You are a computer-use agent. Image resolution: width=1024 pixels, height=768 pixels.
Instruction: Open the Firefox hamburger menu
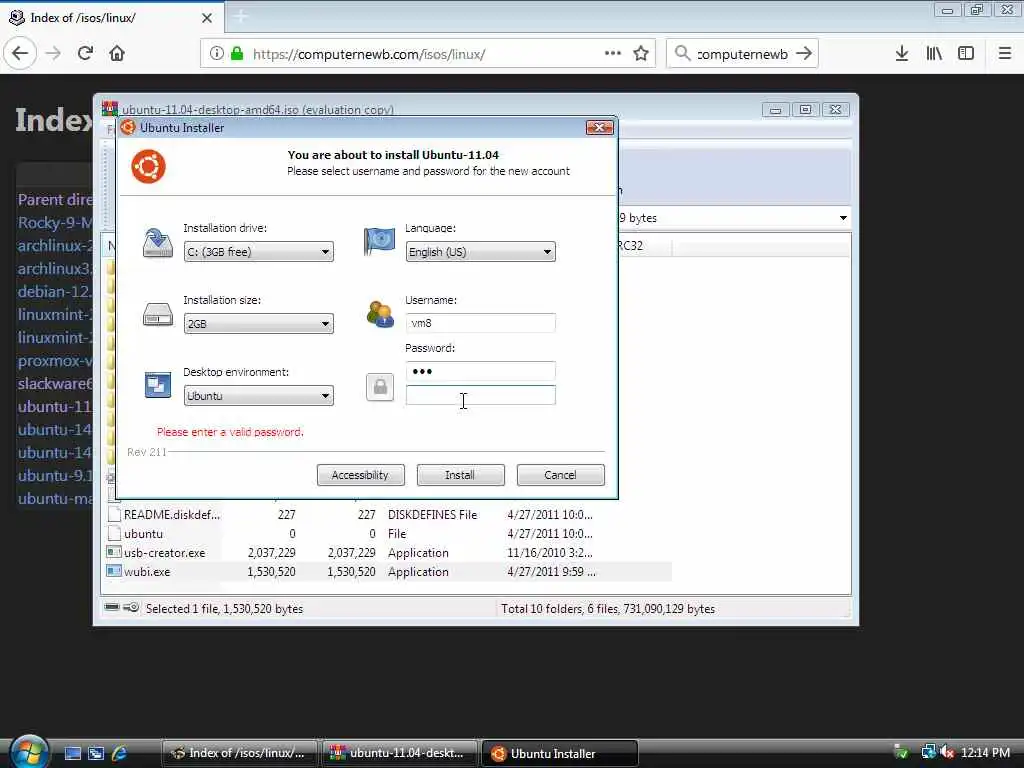pyautogui.click(x=1005, y=54)
